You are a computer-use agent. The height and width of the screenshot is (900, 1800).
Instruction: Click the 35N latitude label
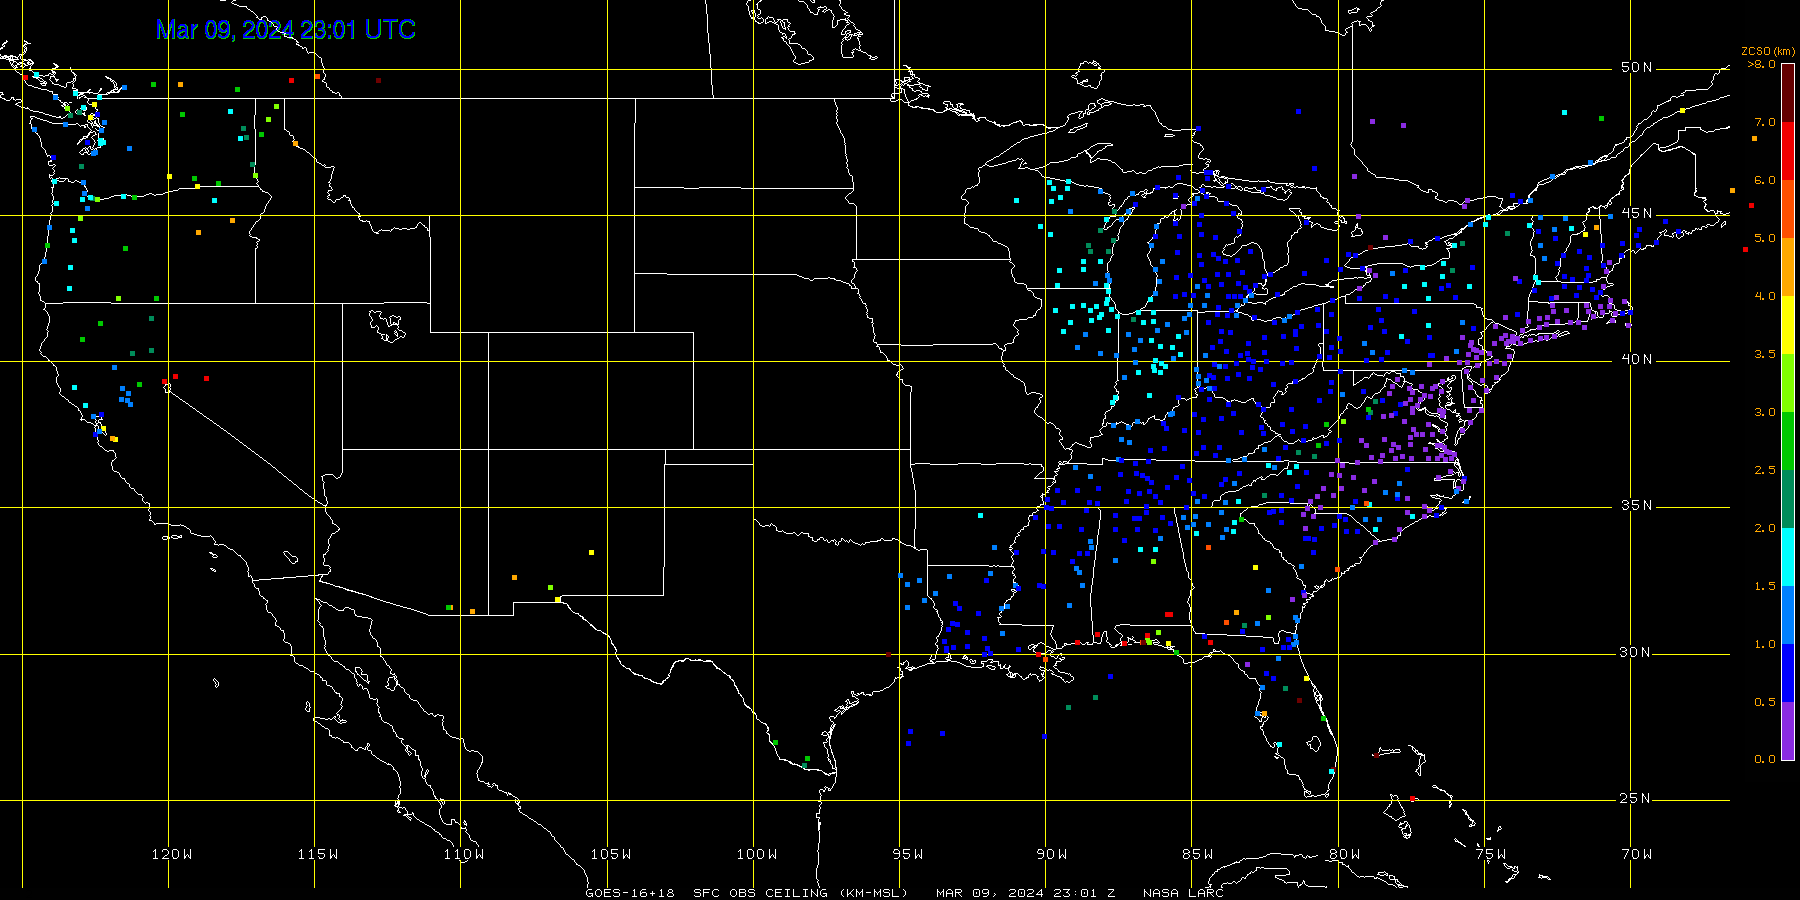[1637, 506]
